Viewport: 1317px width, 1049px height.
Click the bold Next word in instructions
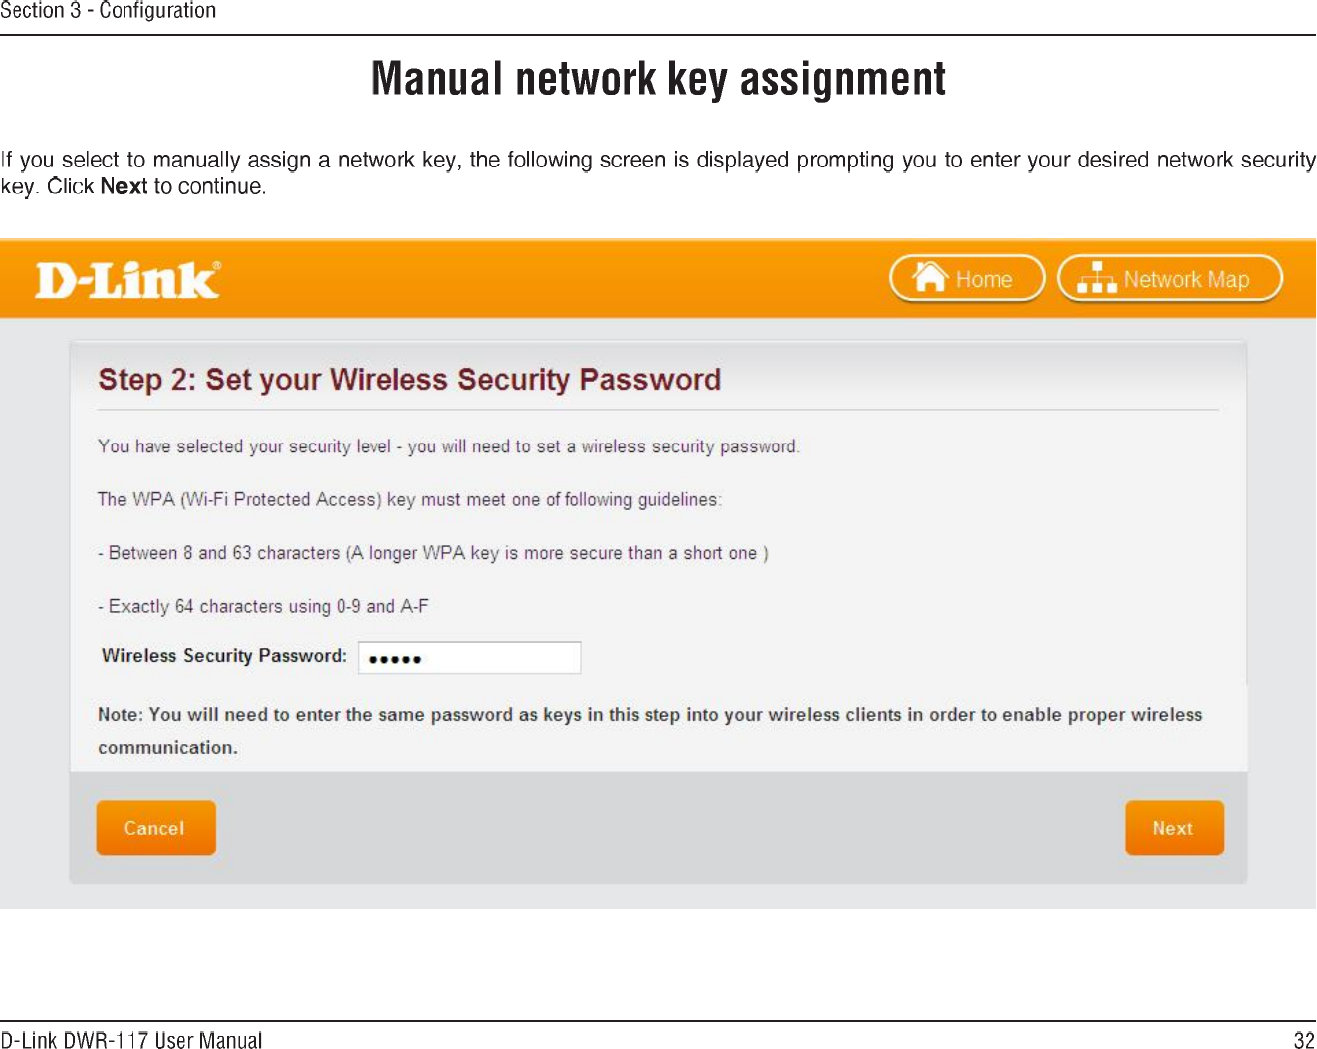click(x=124, y=187)
